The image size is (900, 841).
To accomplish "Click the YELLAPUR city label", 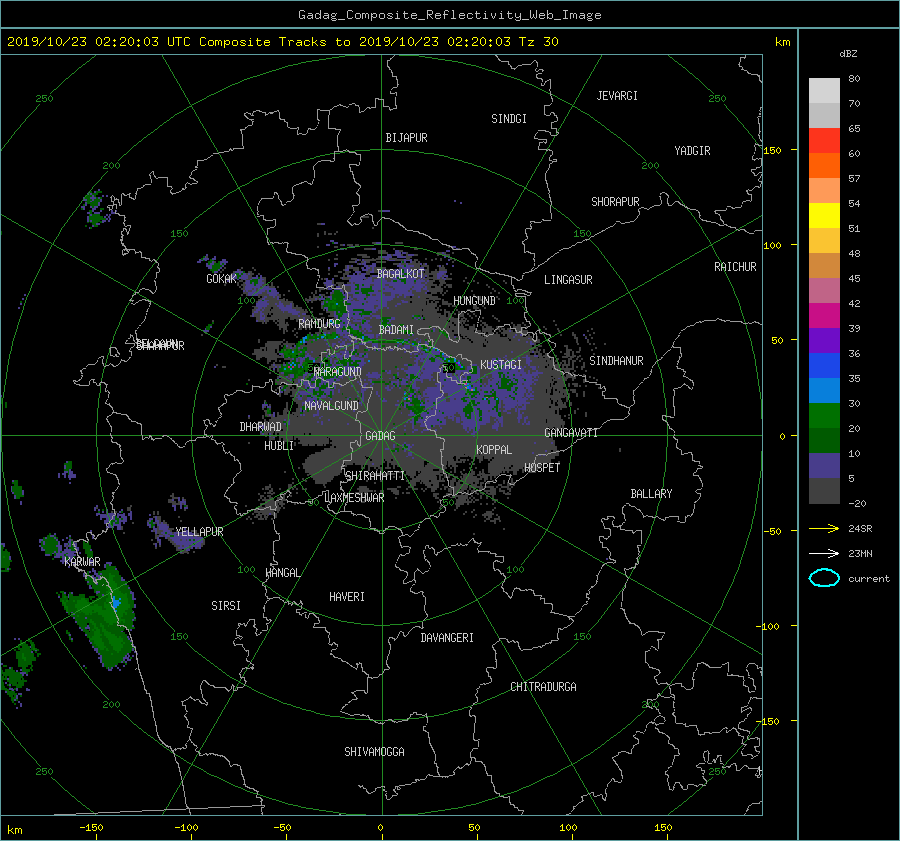I will tap(199, 532).
